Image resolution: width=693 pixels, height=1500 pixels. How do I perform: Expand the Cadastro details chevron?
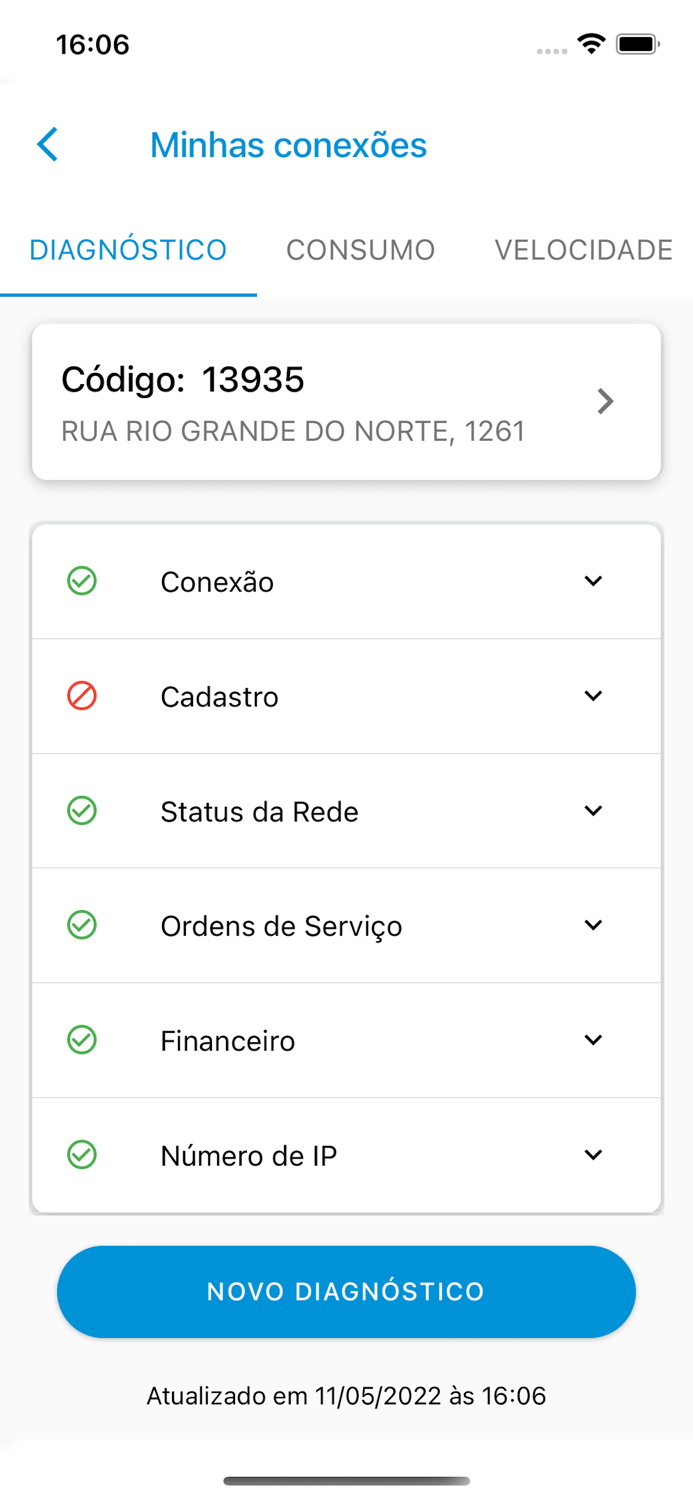click(x=593, y=696)
